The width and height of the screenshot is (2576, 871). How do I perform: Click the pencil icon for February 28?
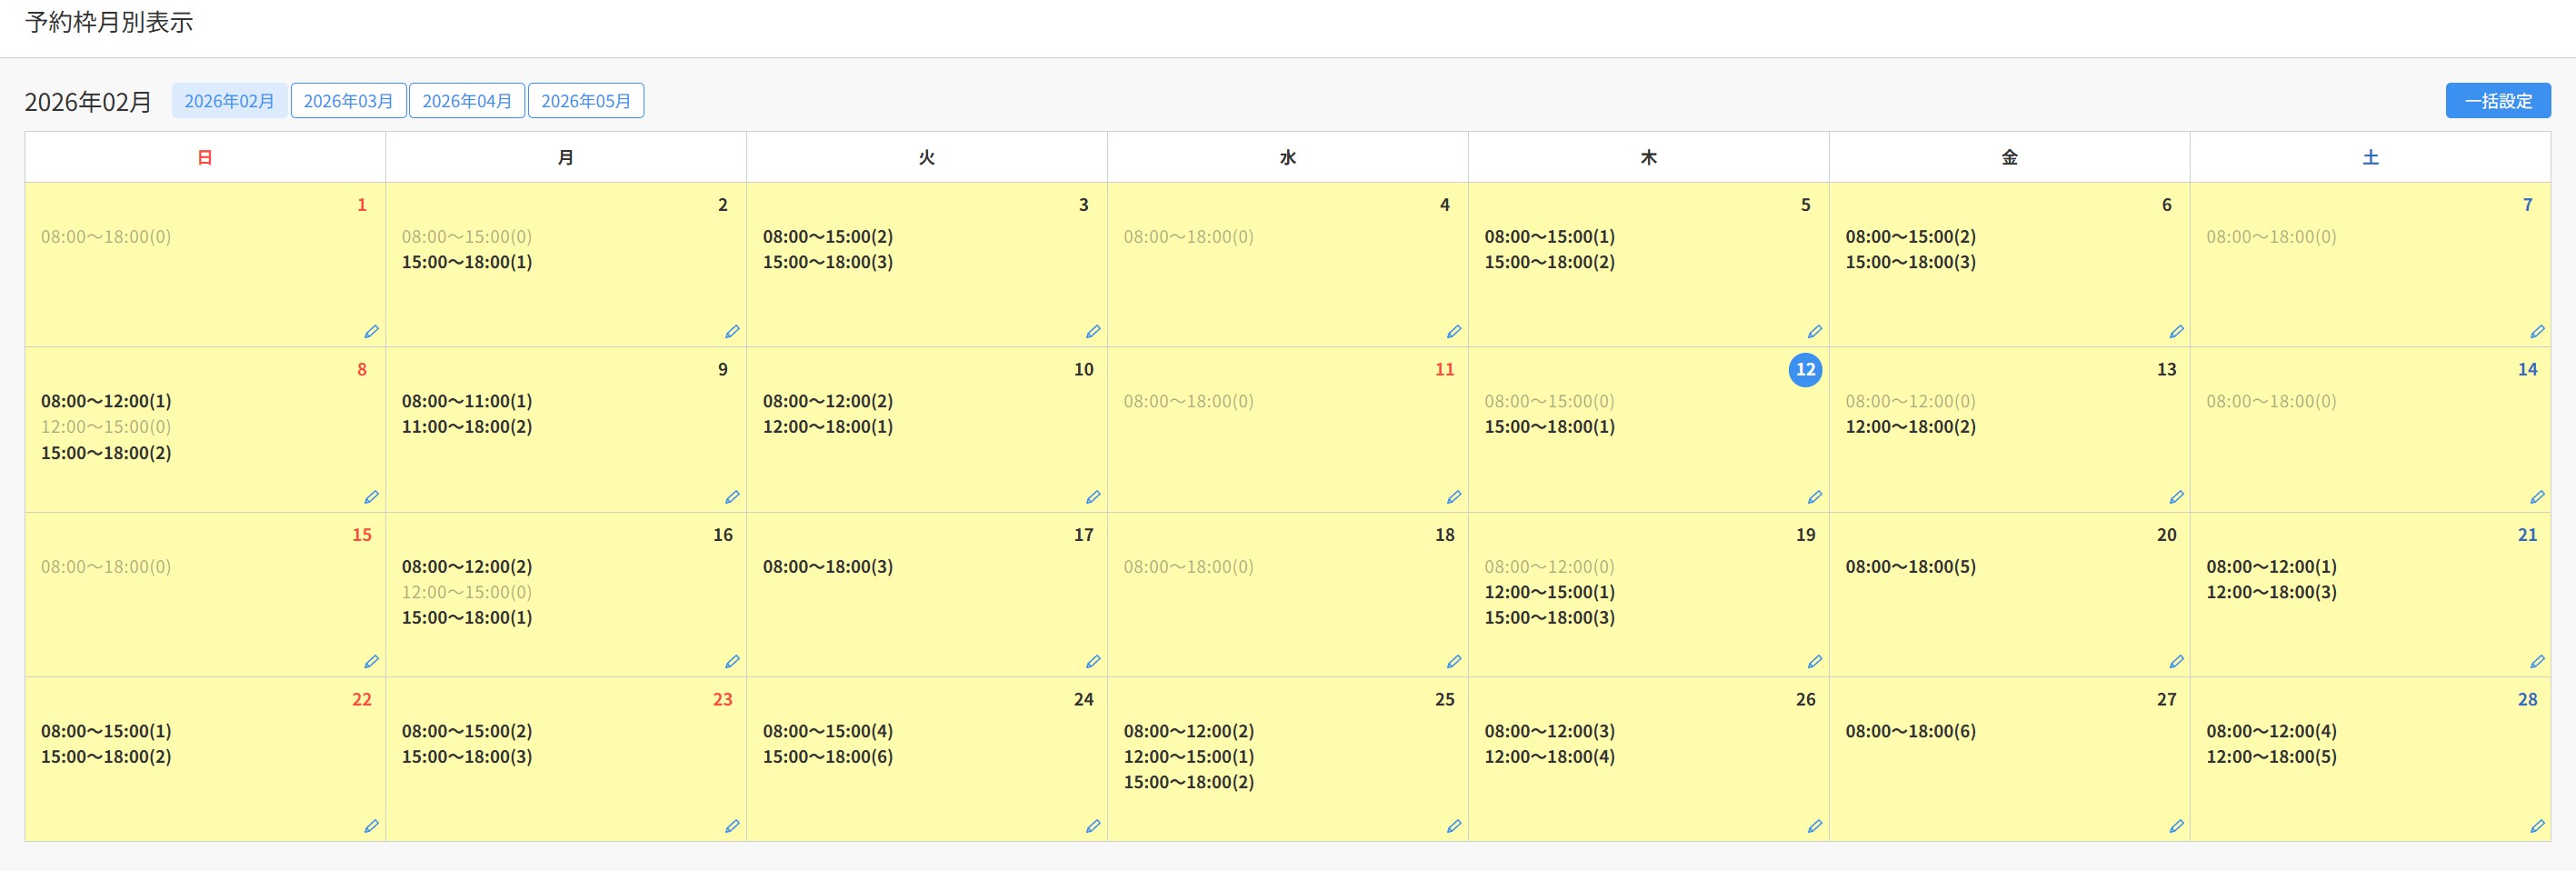[x=2536, y=826]
